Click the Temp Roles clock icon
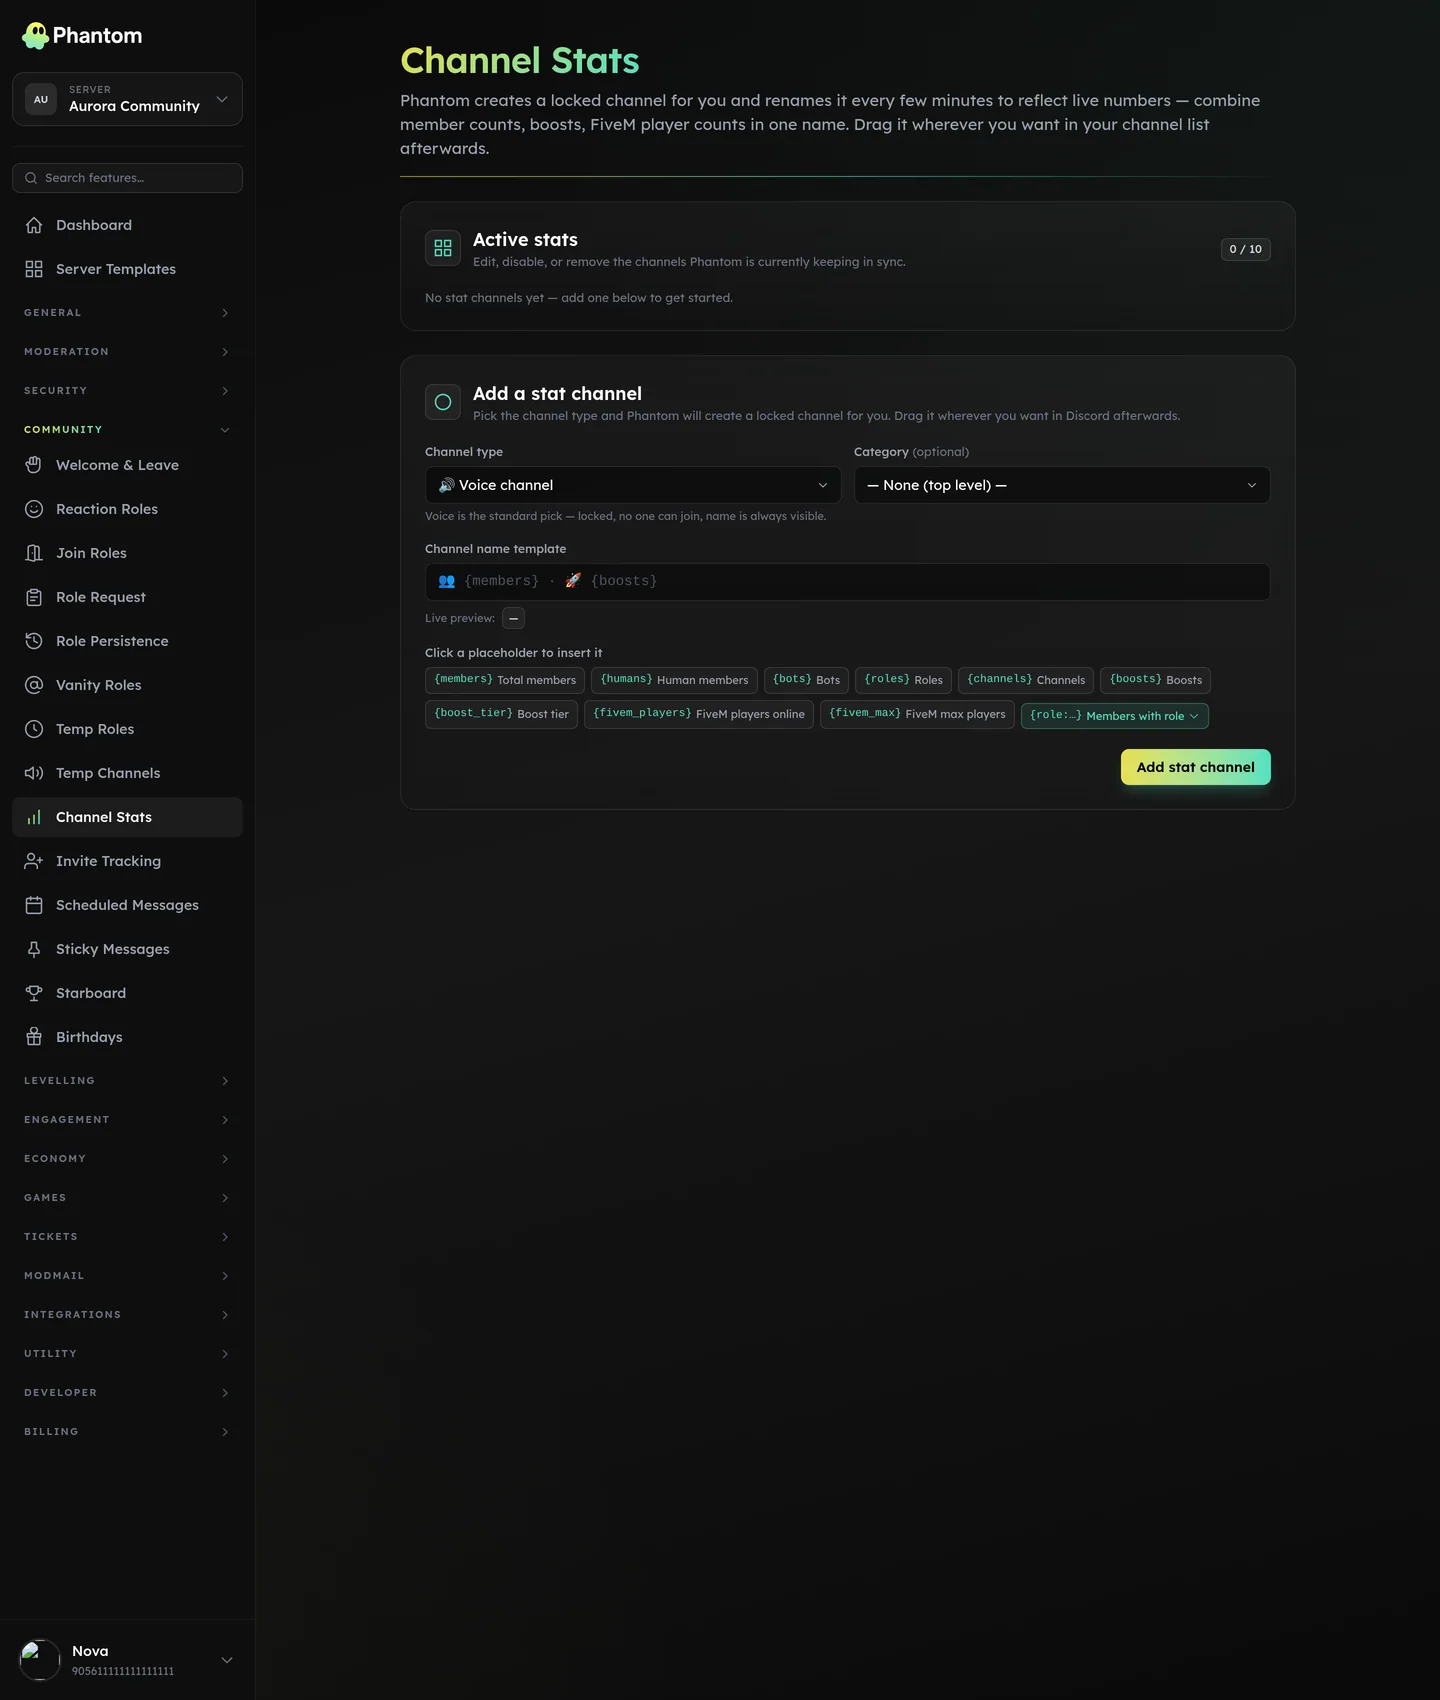This screenshot has height=1700, width=1440. [34, 729]
